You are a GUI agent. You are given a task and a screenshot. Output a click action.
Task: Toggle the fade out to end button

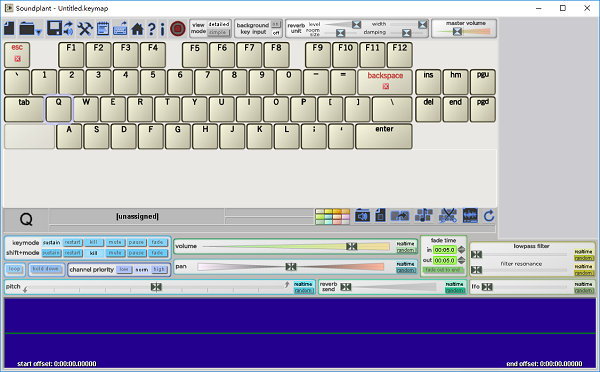[x=442, y=270]
